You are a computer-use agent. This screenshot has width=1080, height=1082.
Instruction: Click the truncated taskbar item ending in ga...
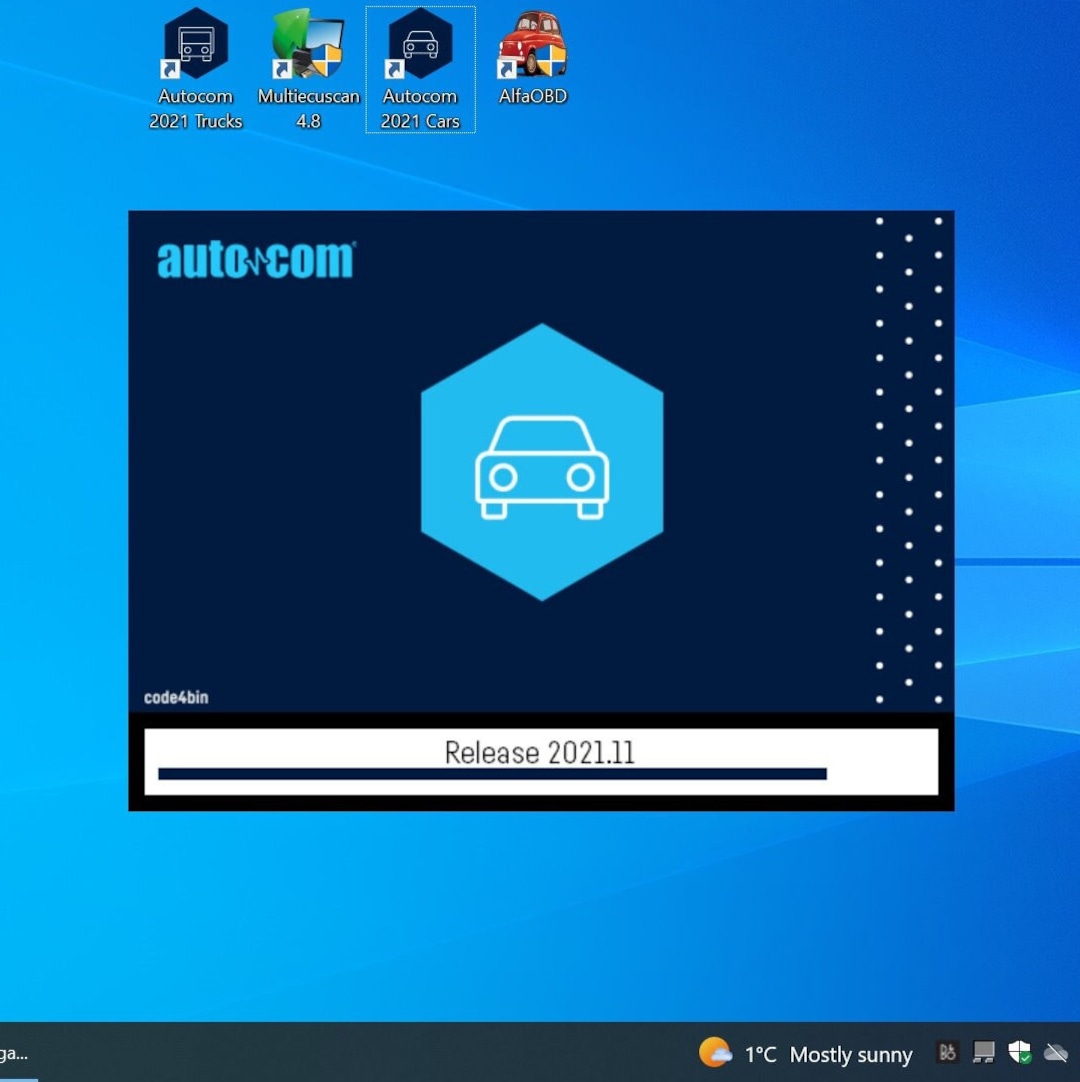click(15, 1053)
